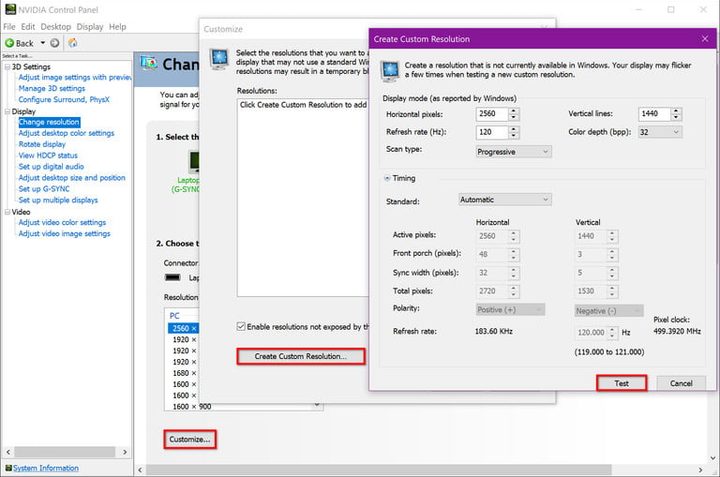Open Manage 3D settings
This screenshot has height=477, width=720.
pyautogui.click(x=51, y=88)
